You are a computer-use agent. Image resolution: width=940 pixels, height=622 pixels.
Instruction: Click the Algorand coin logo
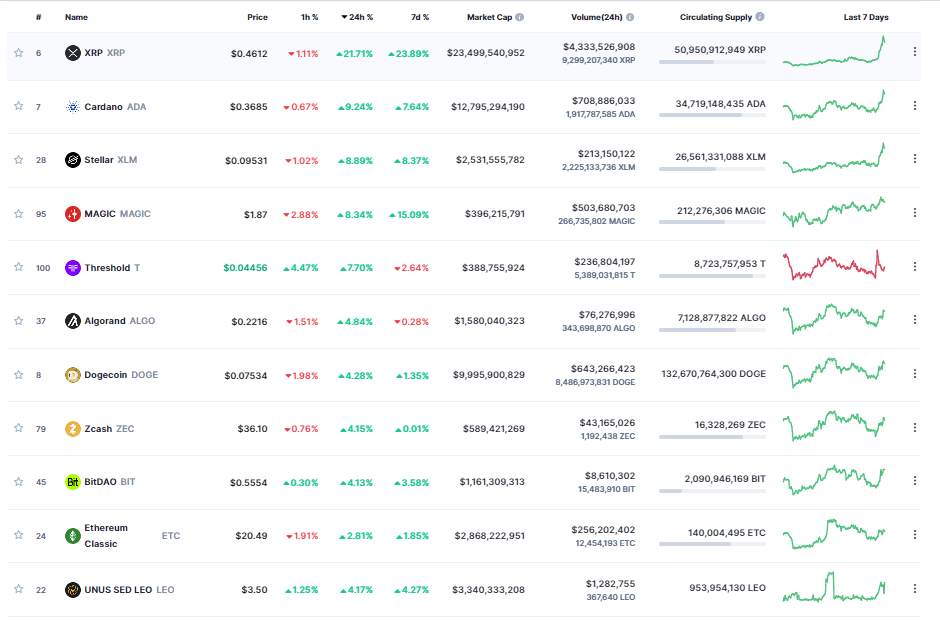73,321
